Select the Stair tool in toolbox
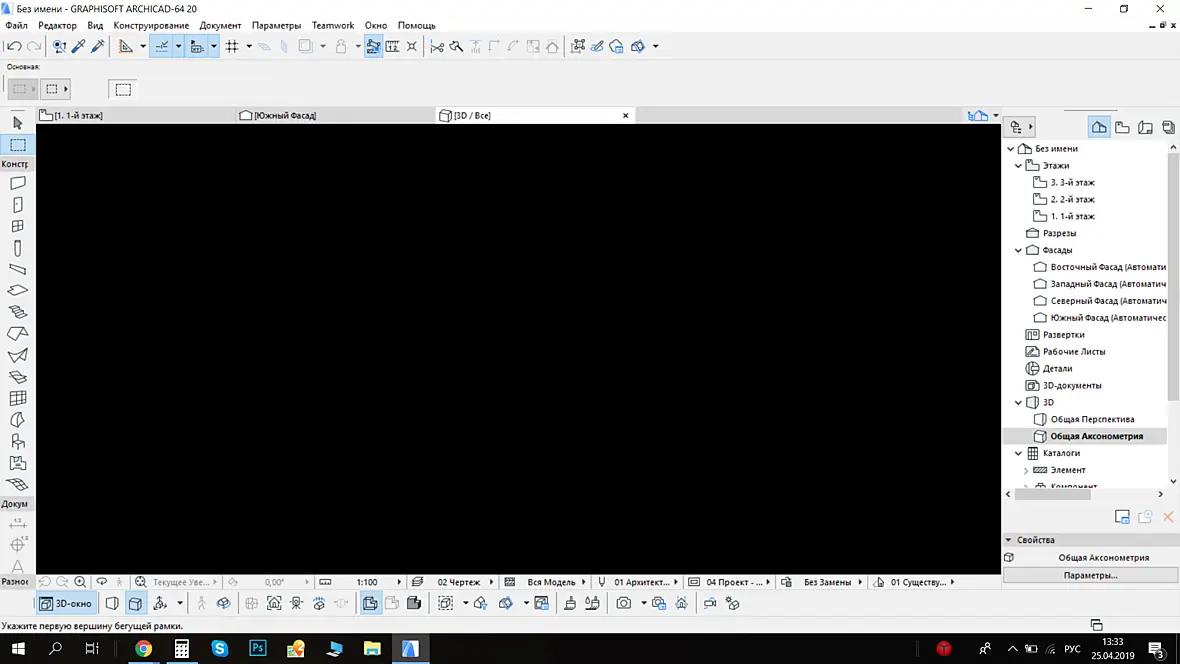The height and width of the screenshot is (664, 1180). point(17,312)
